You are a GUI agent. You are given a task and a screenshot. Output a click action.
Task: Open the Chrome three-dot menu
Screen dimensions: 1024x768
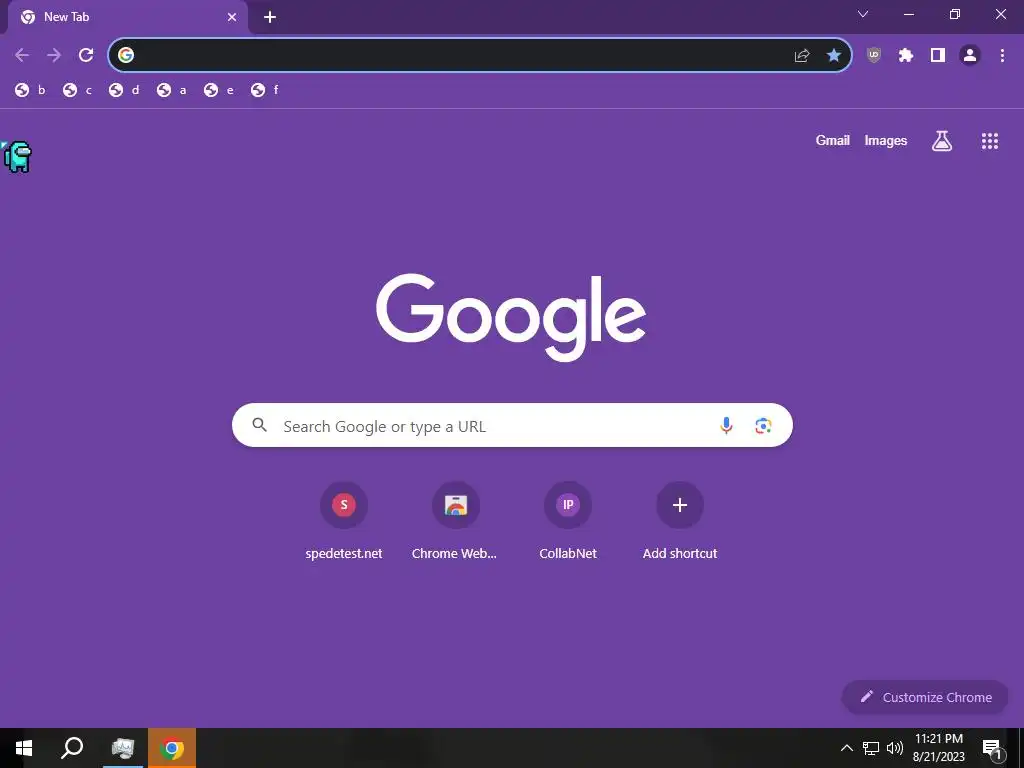[x=1002, y=56]
